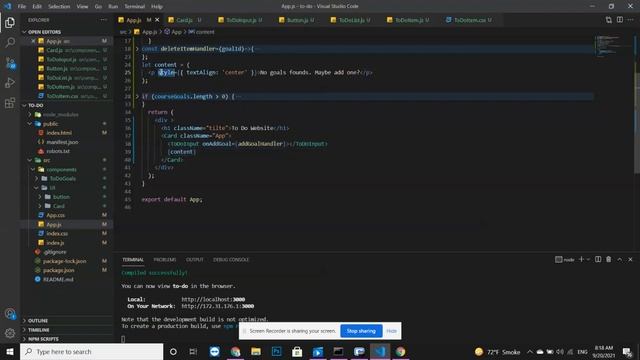Open the Accounts menu icon
The image size is (640, 360).
click(x=10, y=314)
